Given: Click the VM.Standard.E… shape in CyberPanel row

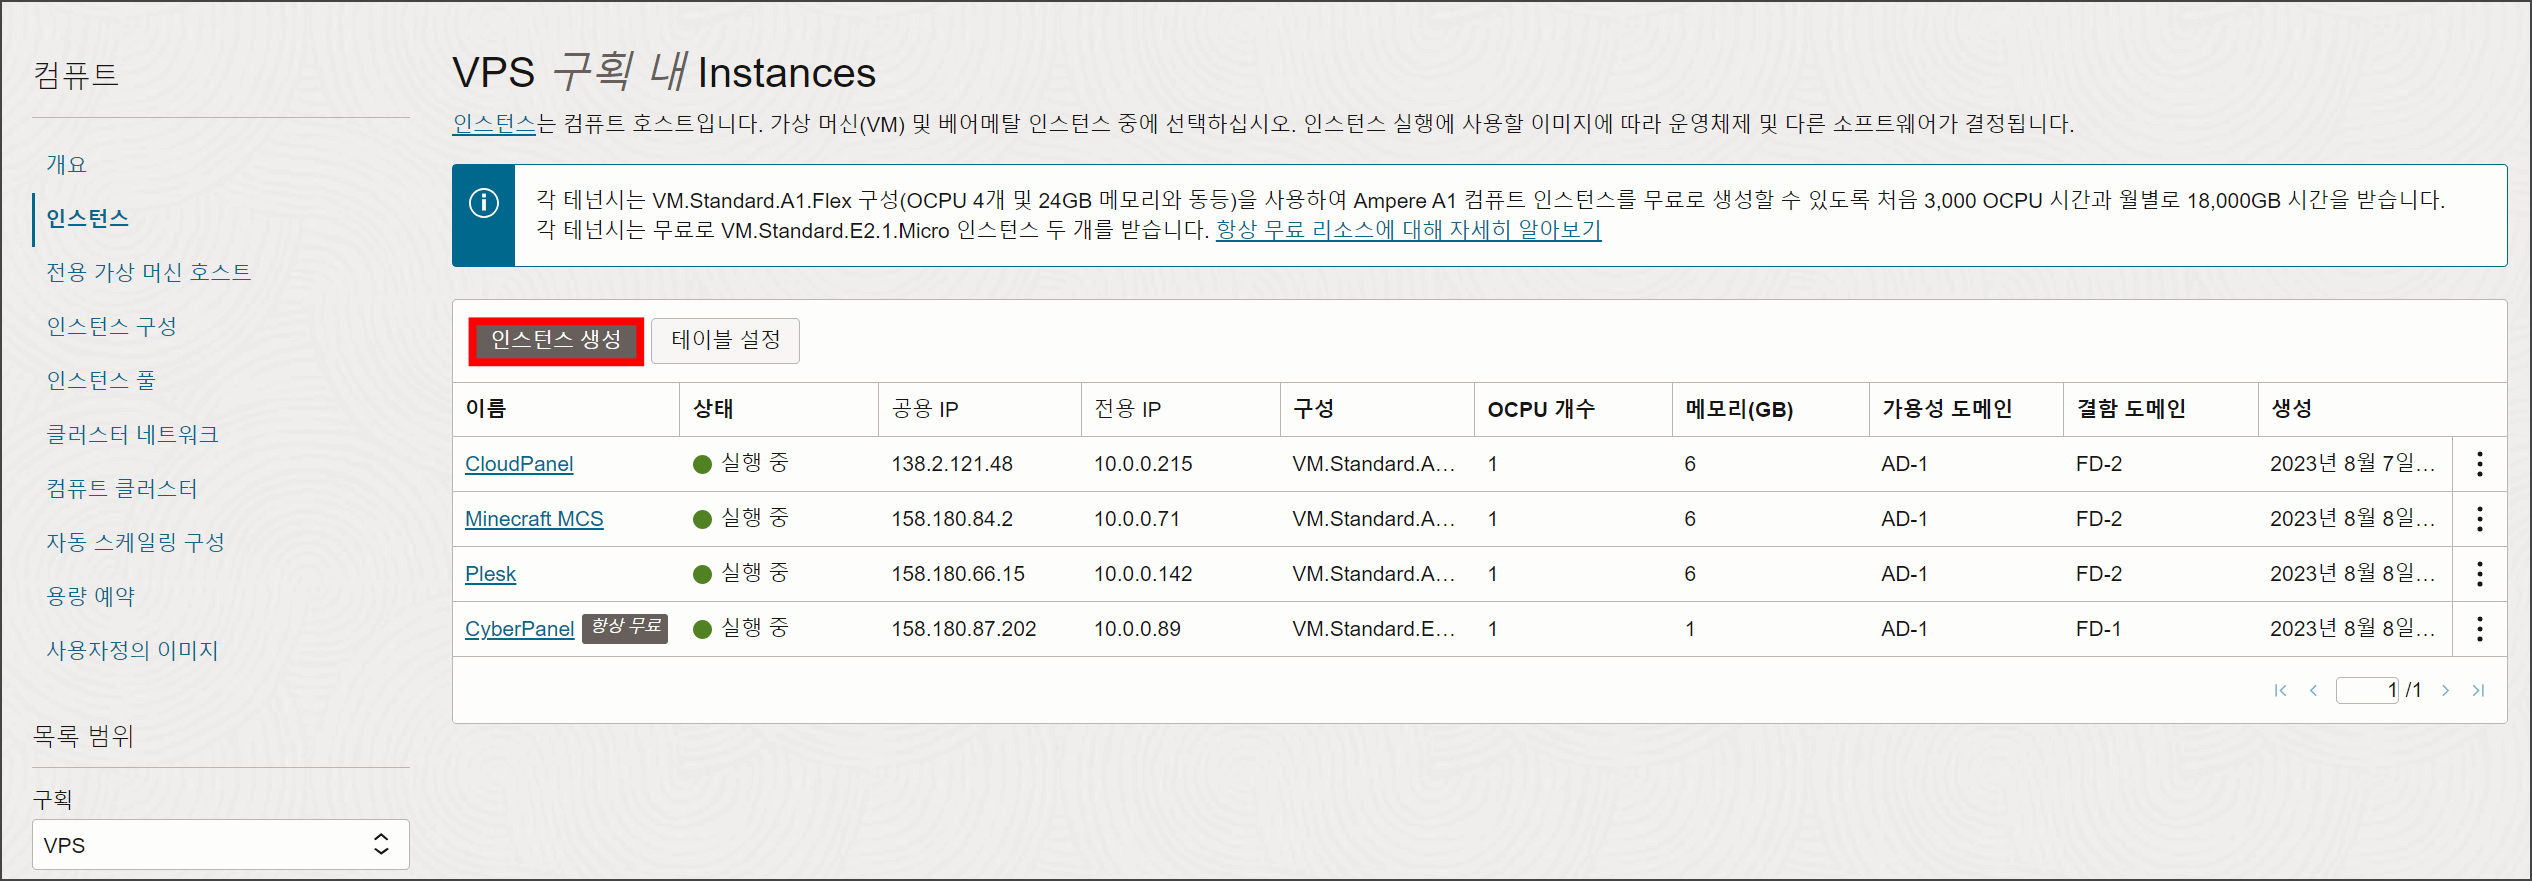Looking at the screenshot, I should tap(1374, 629).
